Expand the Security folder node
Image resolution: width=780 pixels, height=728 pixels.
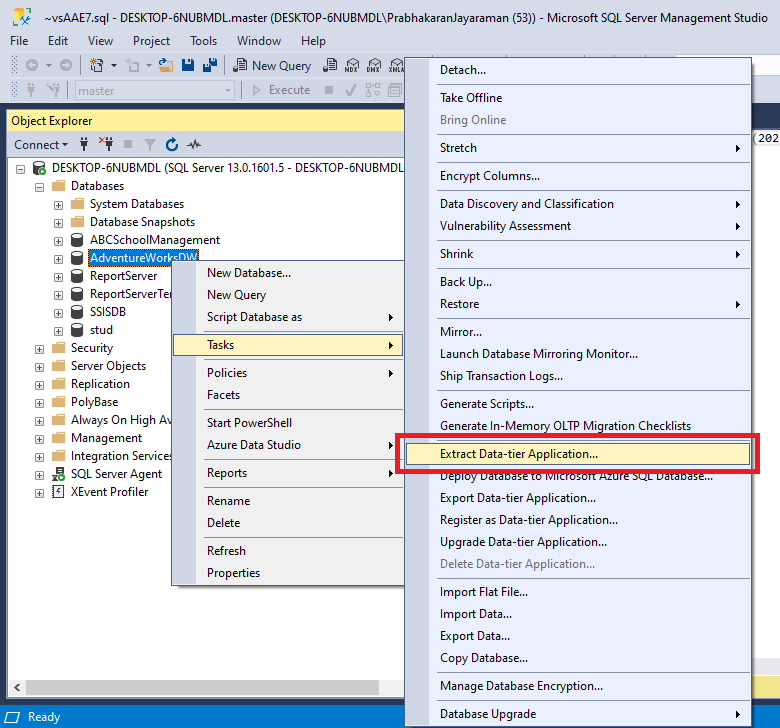[39, 349]
